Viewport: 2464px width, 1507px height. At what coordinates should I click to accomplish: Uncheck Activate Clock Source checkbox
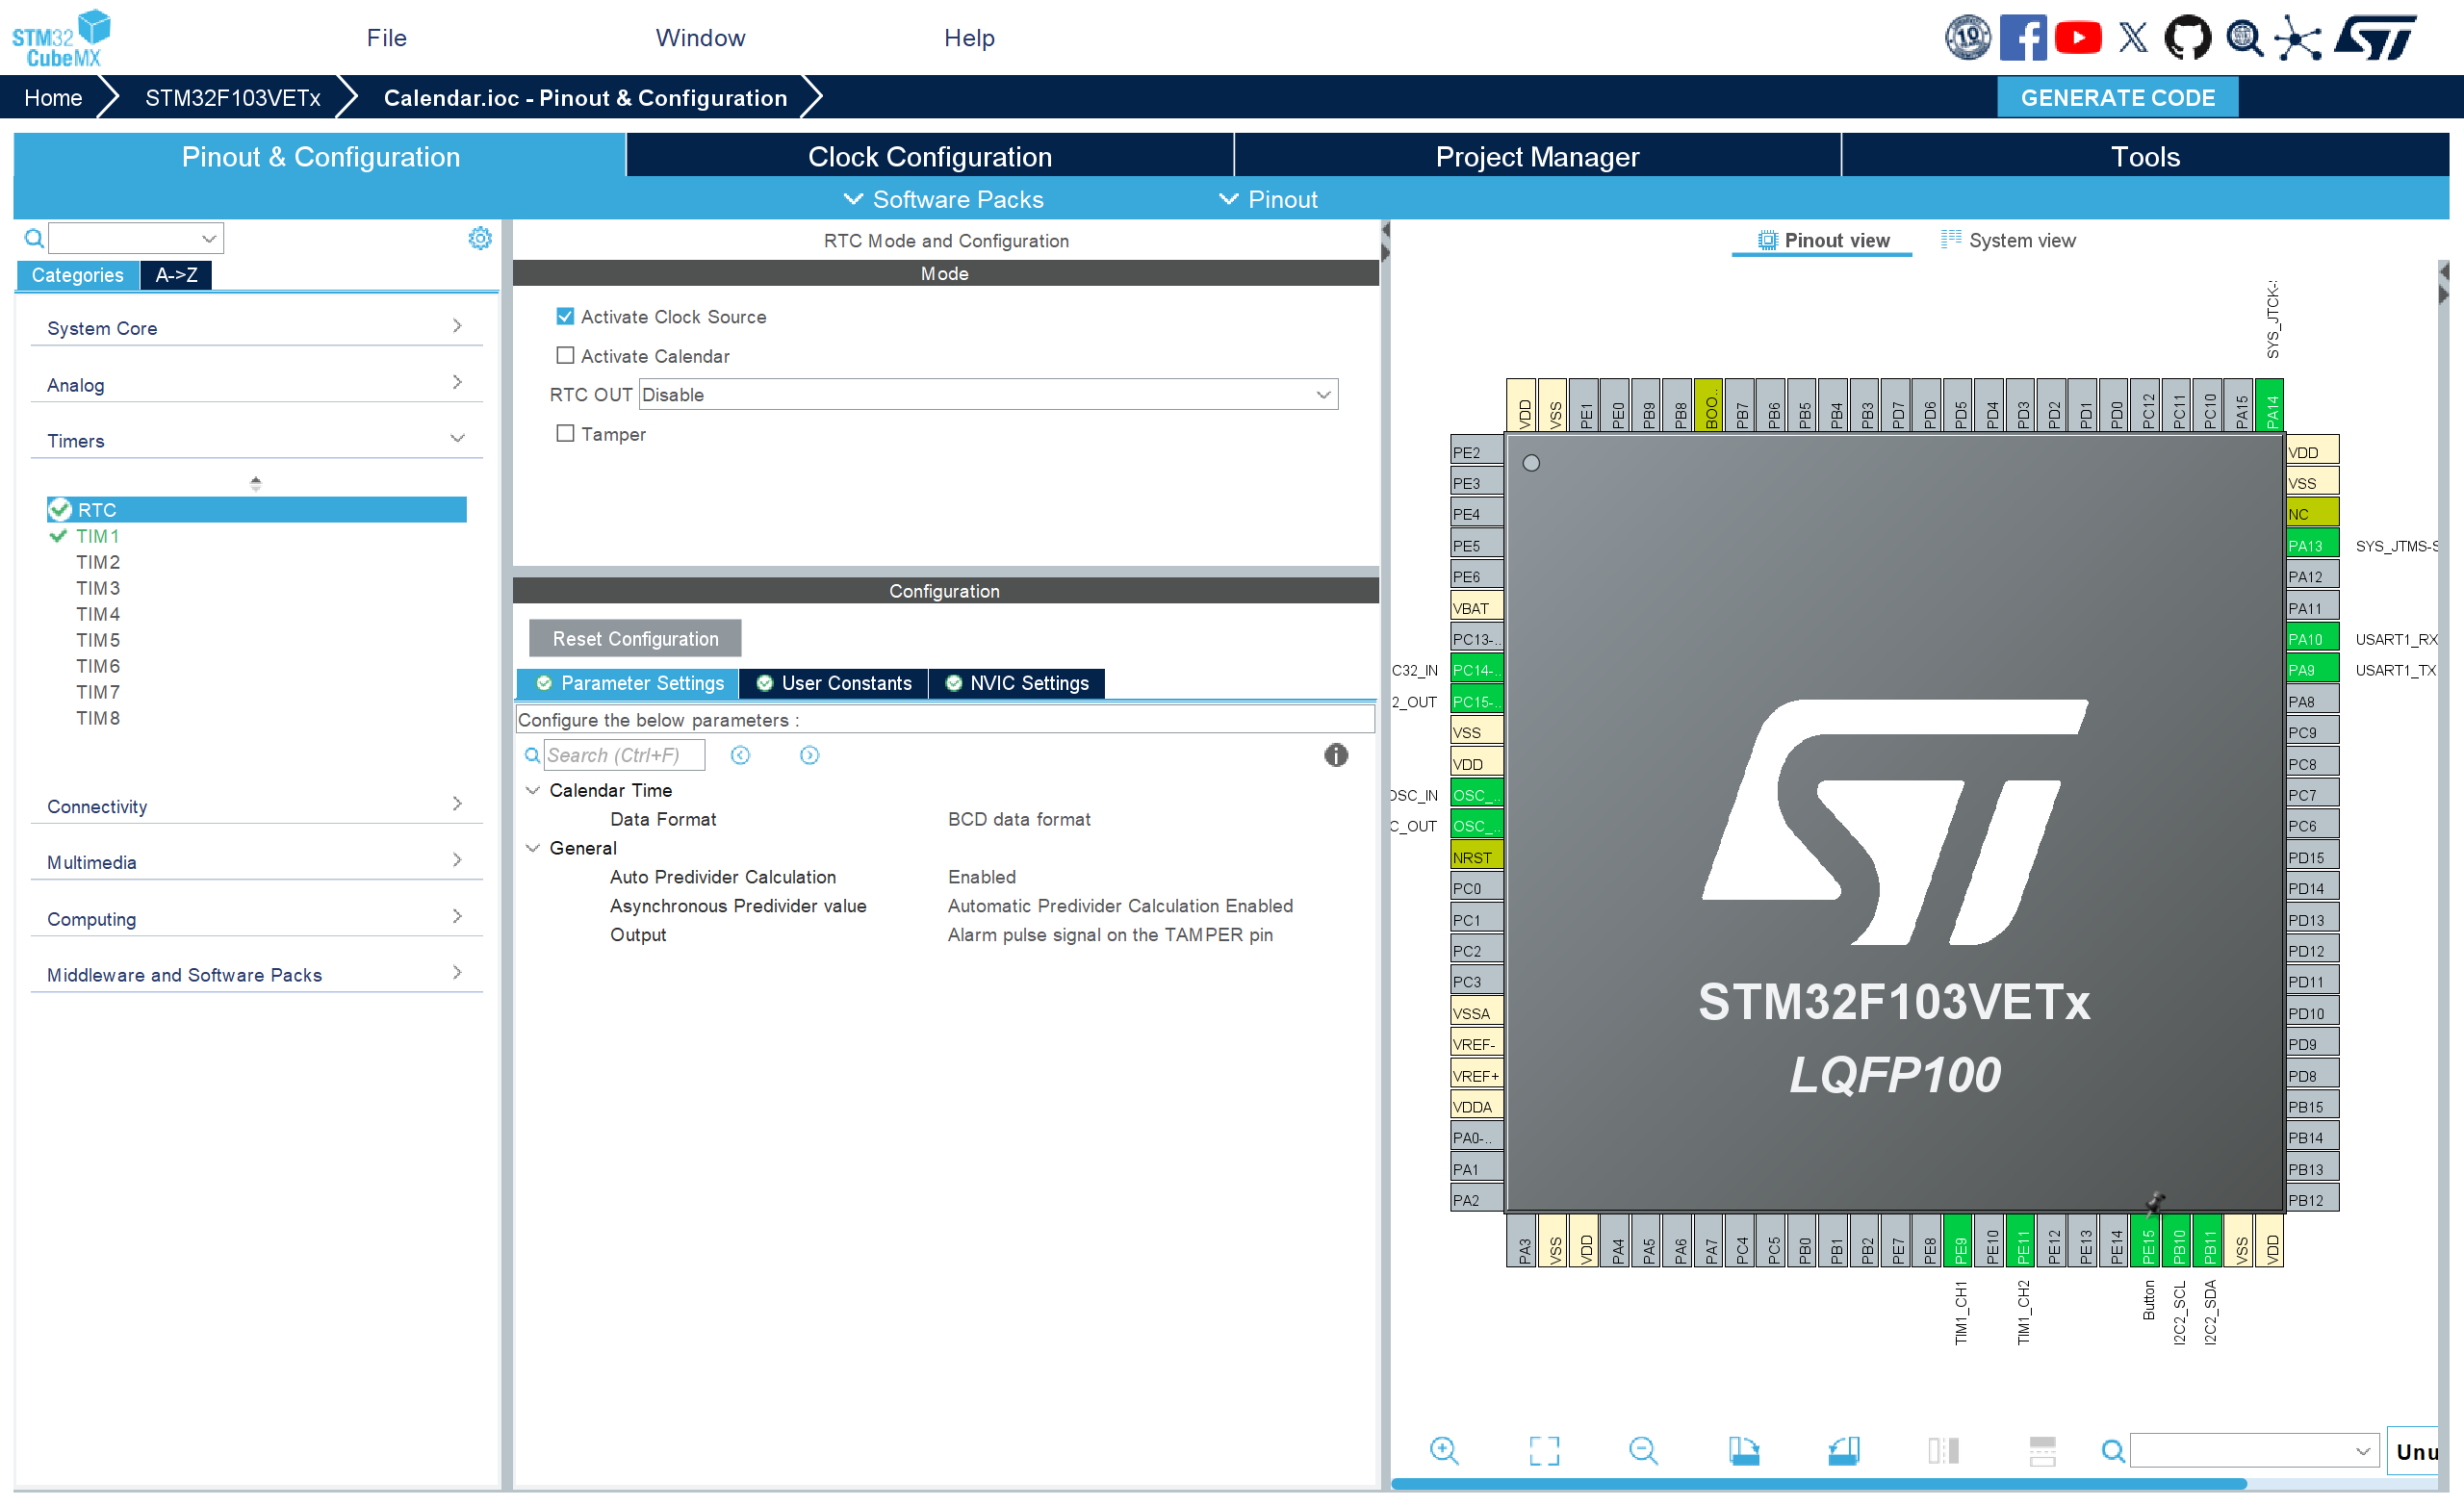click(565, 316)
